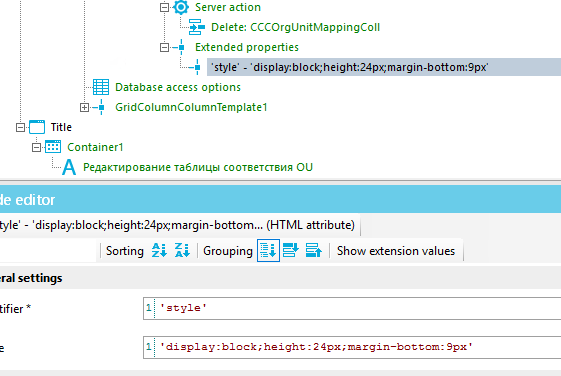
Task: Click the general settings section header
Action: (280, 278)
